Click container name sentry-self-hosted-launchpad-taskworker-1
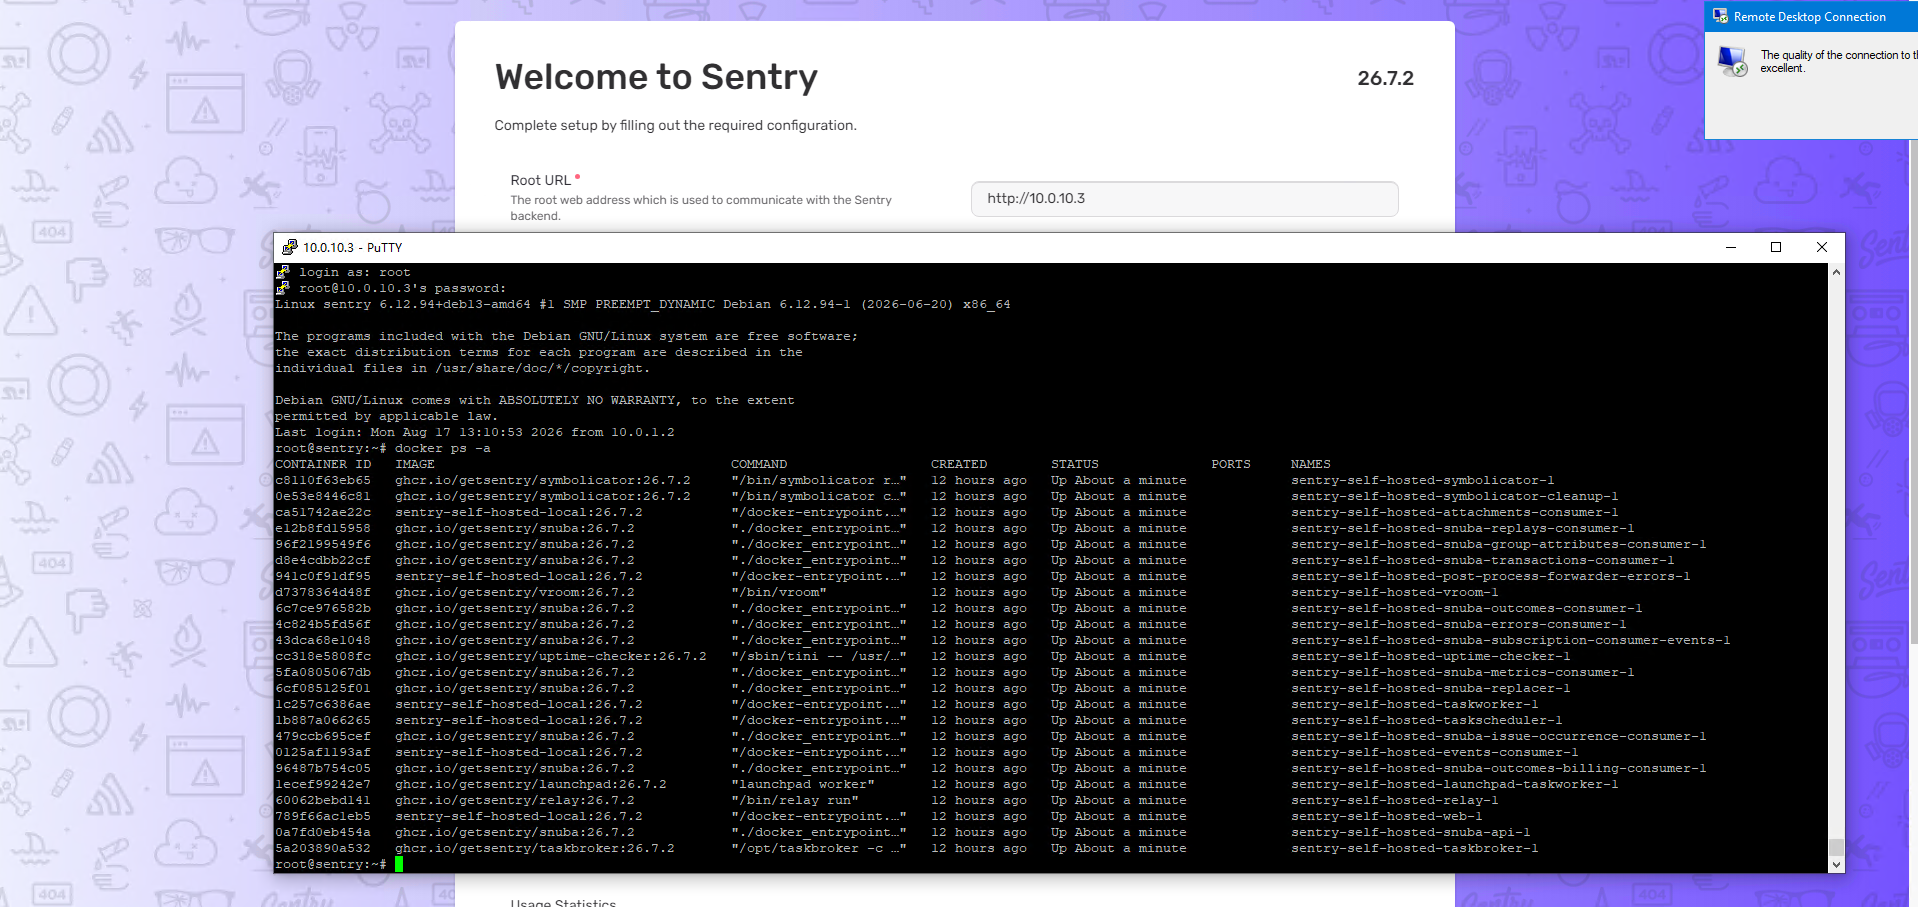This screenshot has width=1918, height=907. (1455, 784)
